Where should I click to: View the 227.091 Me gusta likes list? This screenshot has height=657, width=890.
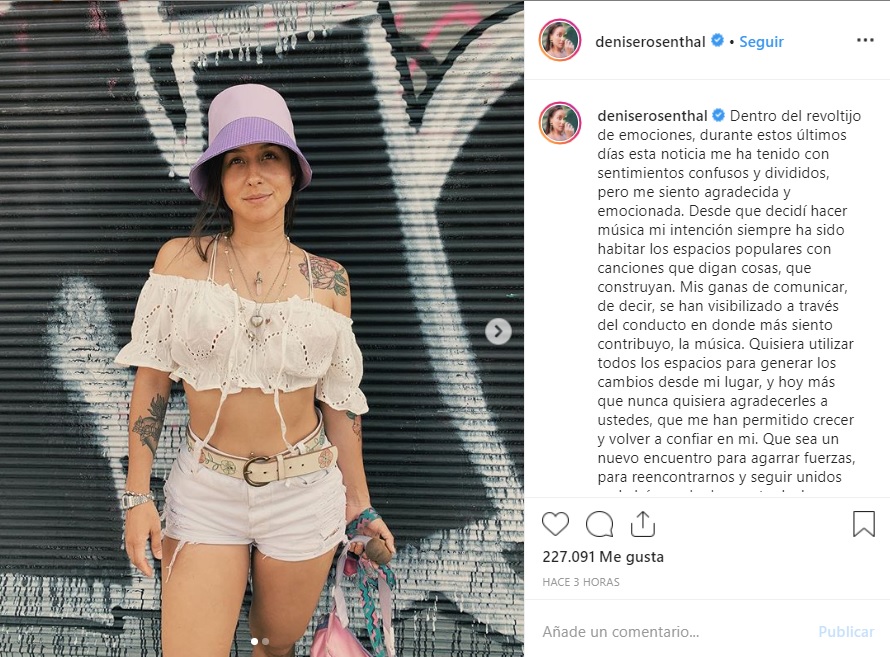click(x=603, y=557)
